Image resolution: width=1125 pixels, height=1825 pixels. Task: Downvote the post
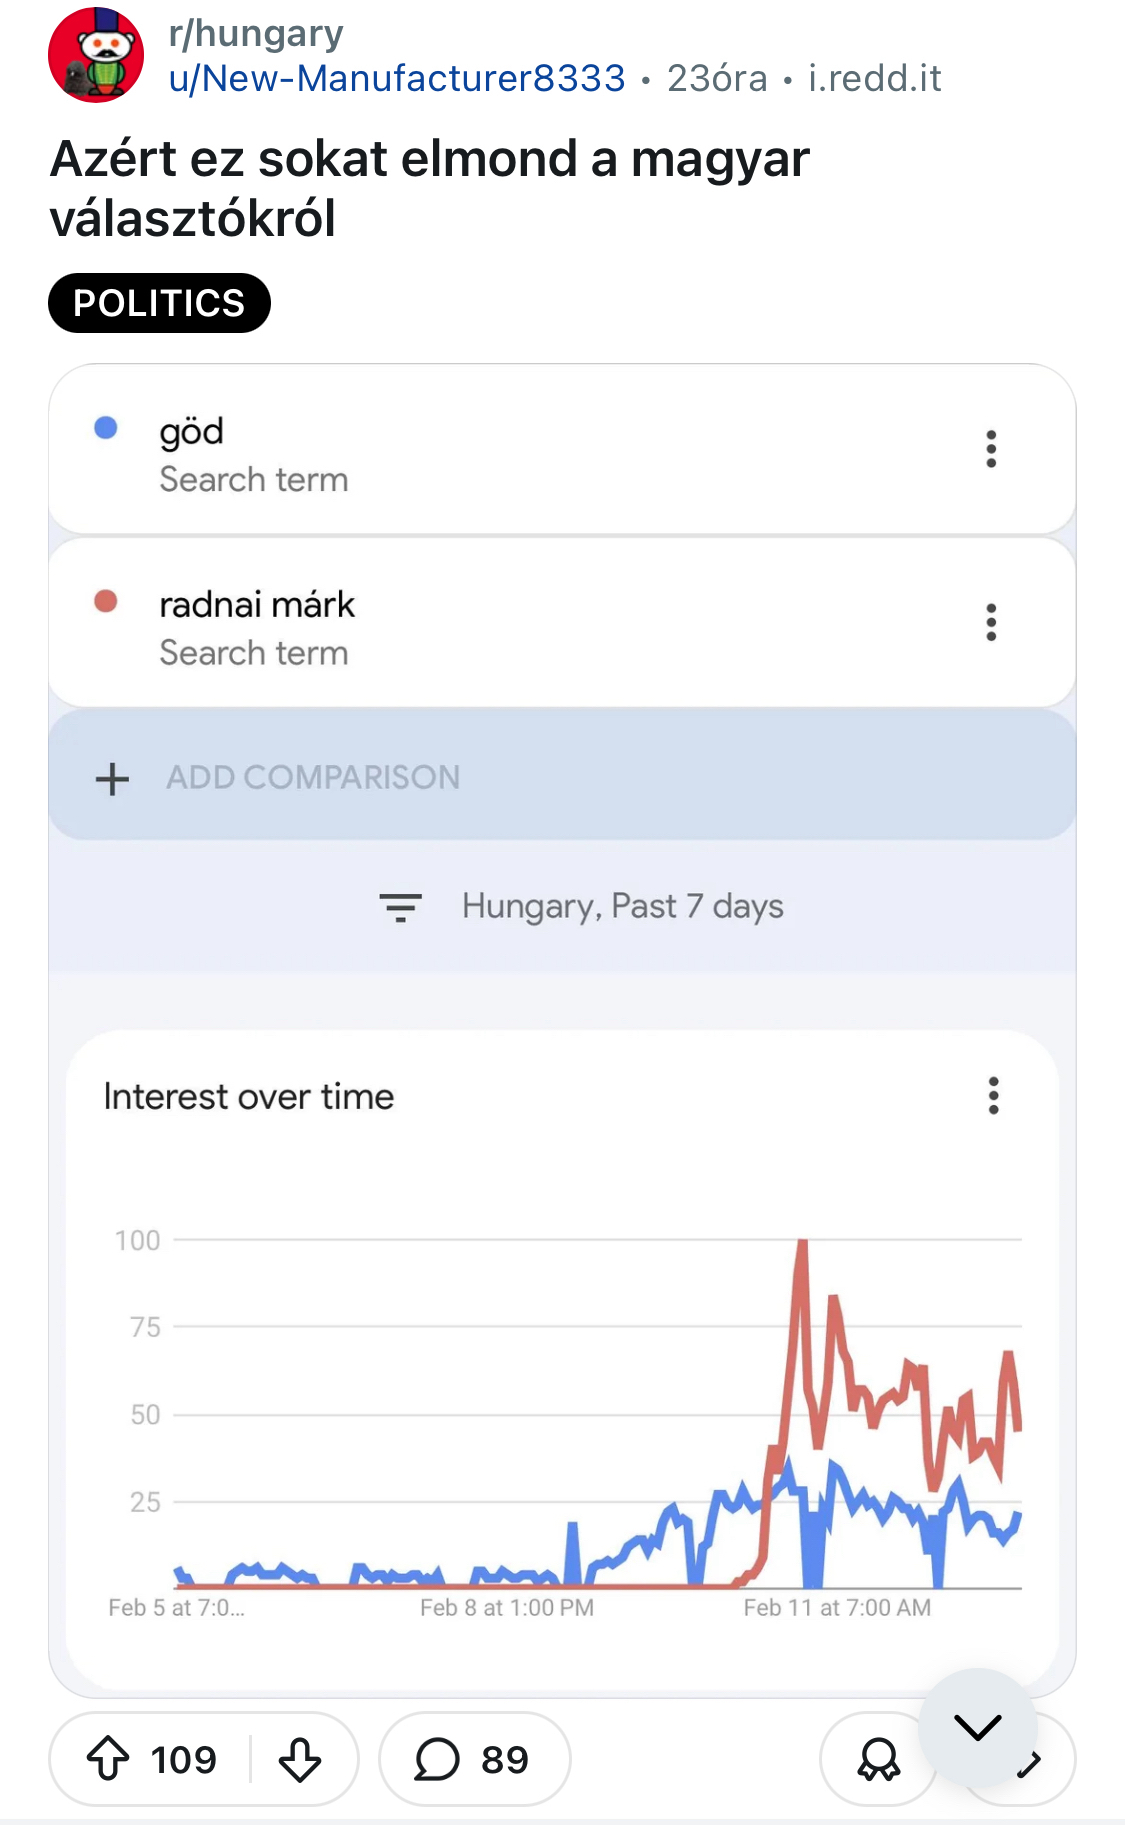click(x=299, y=1759)
